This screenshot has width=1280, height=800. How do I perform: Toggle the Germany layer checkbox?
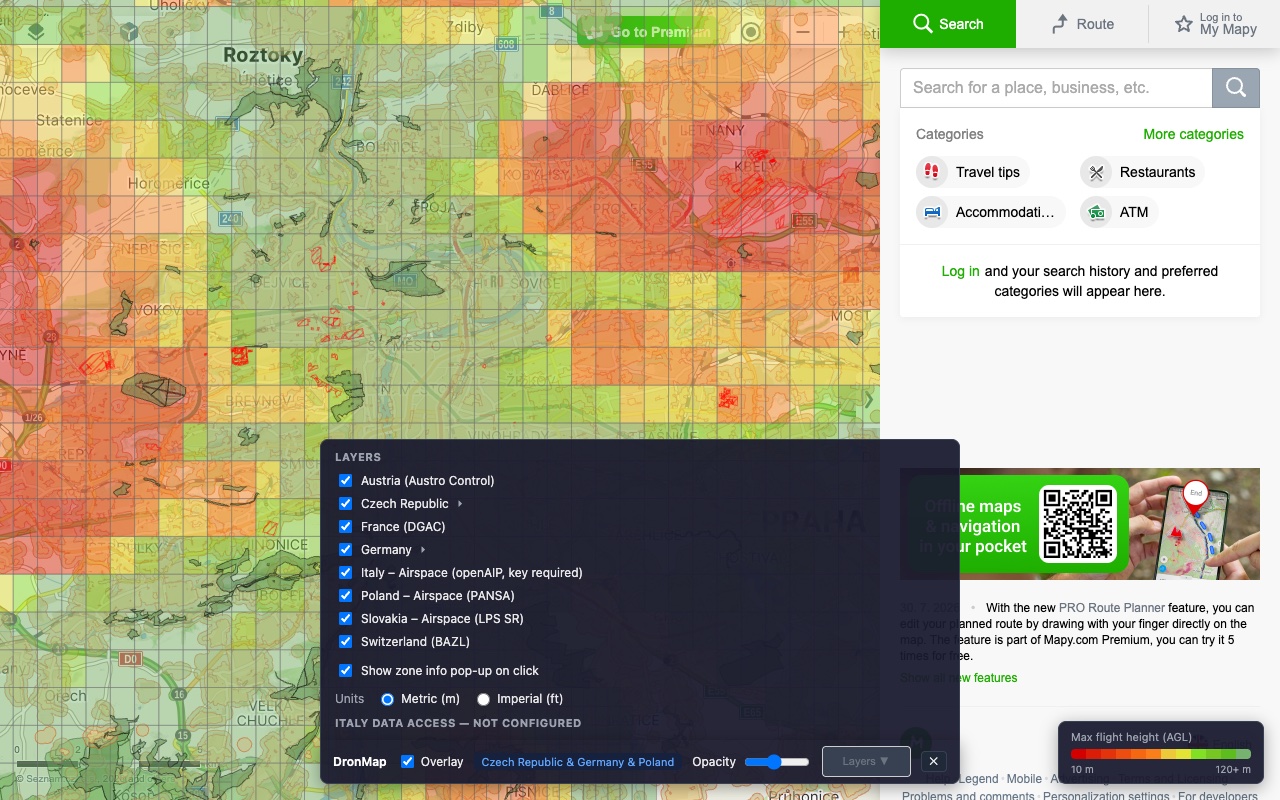click(x=346, y=550)
